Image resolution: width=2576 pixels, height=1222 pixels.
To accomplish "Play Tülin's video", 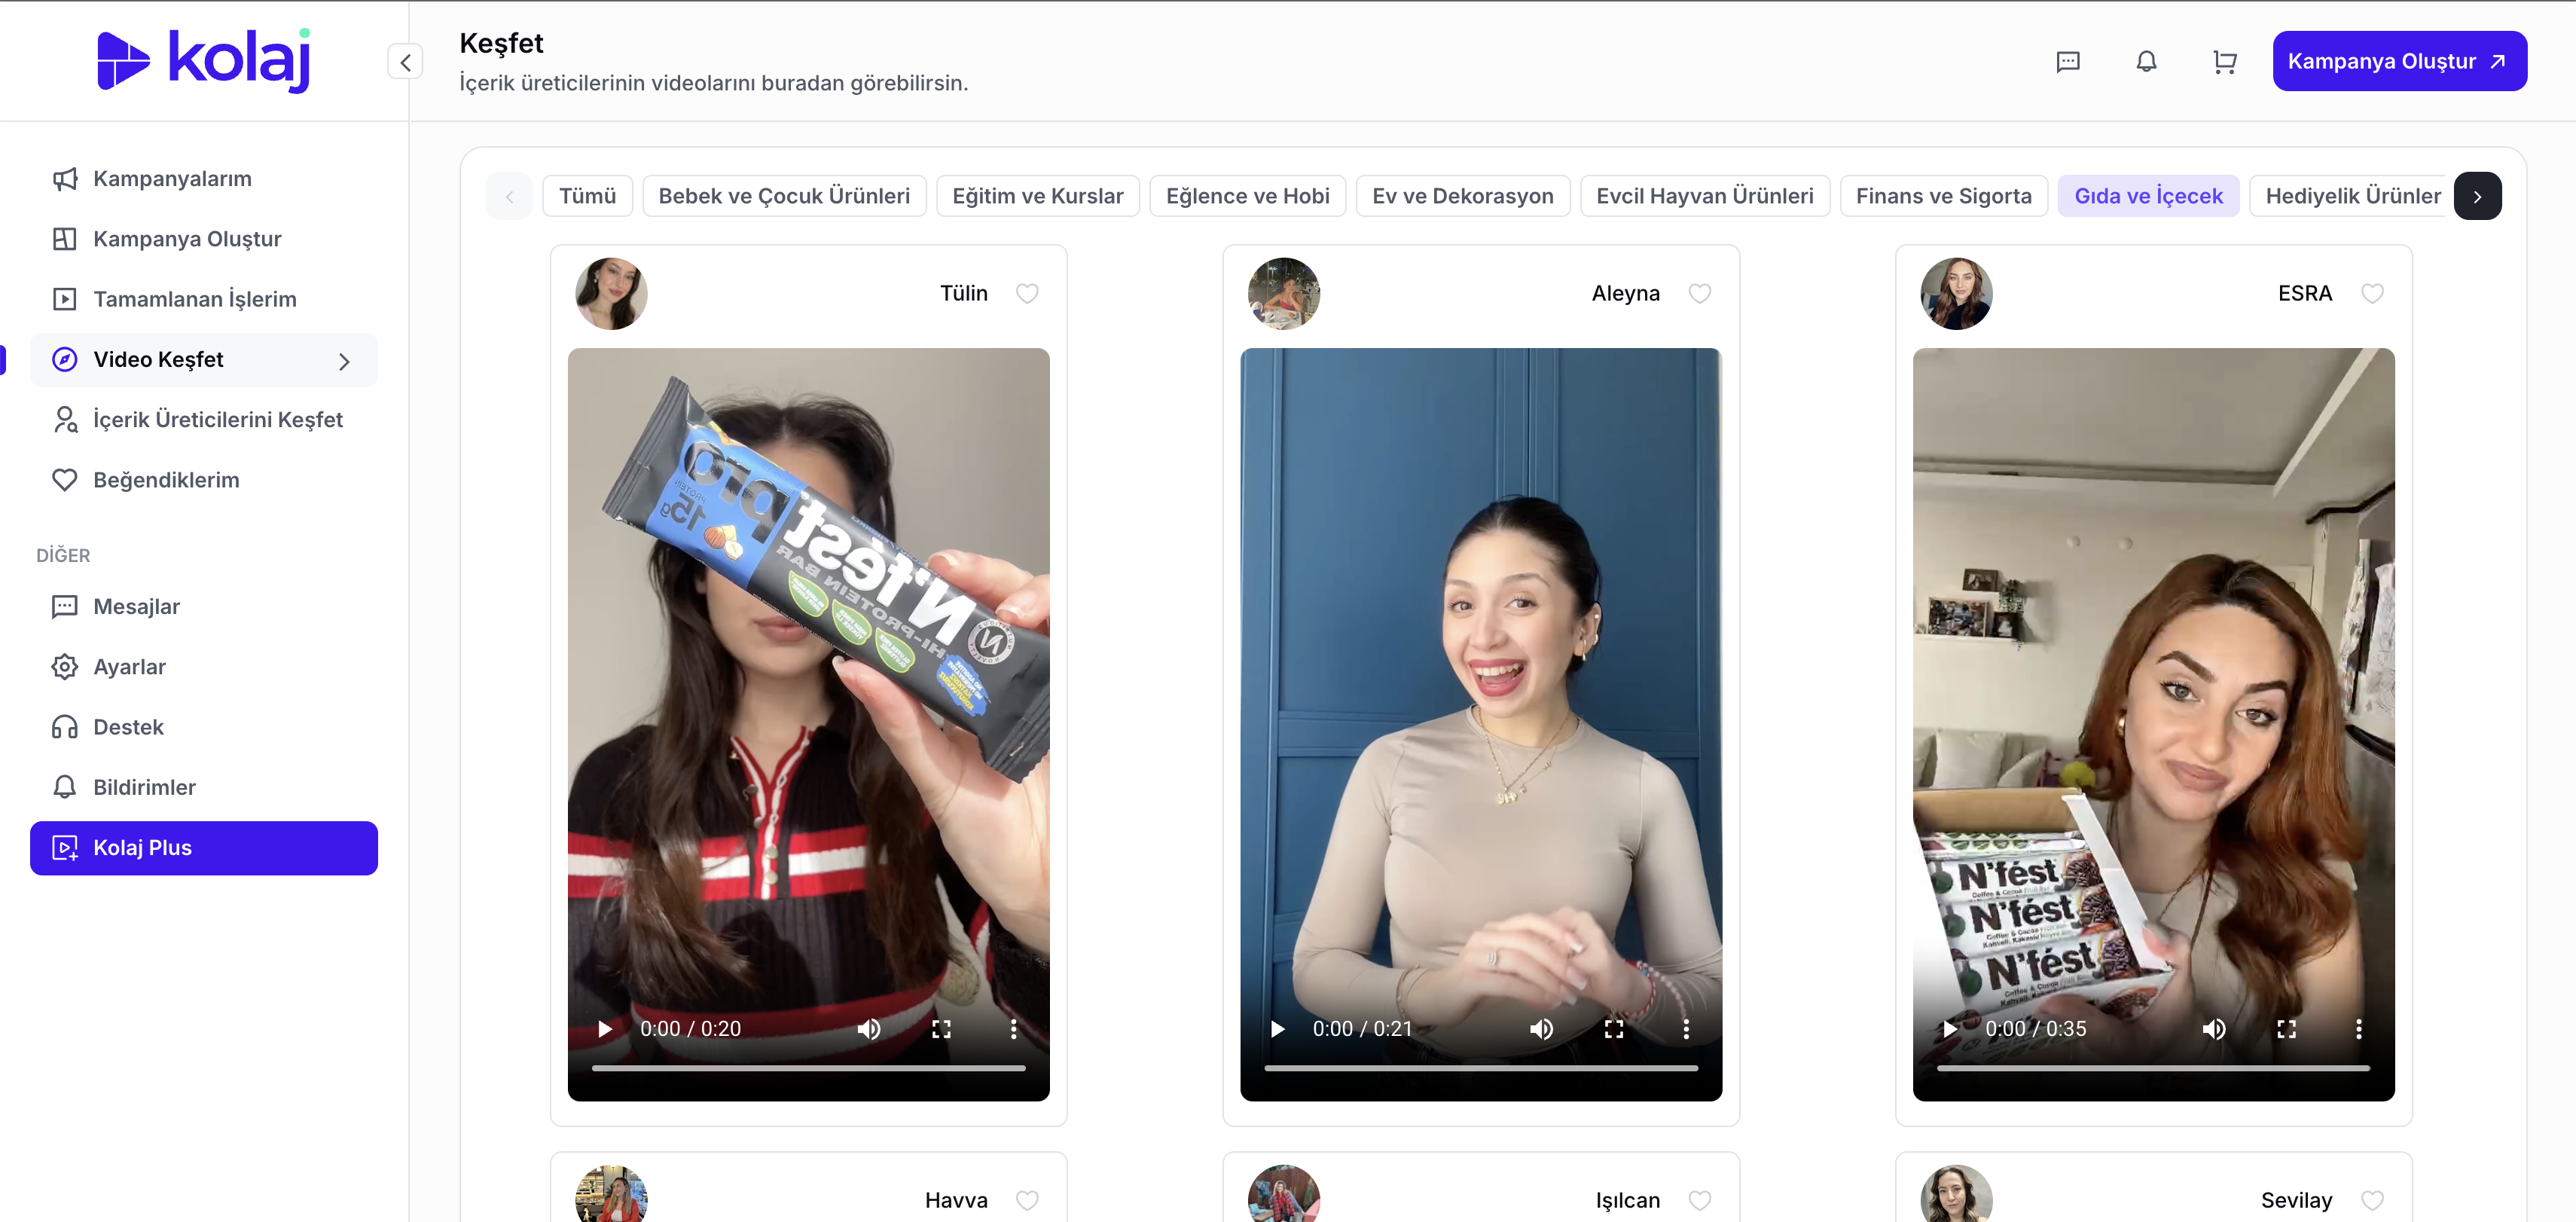I will click(605, 1029).
